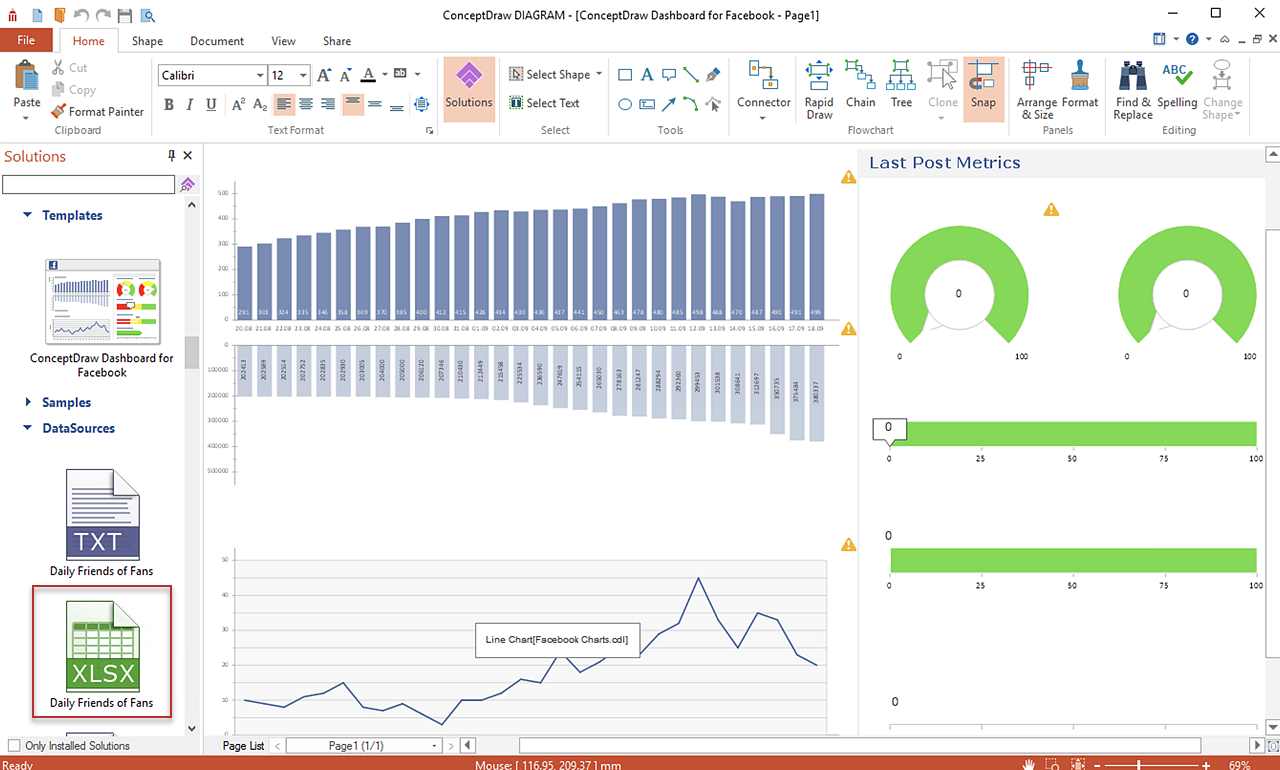Screen dimensions: 1280x770
Task: Select the XLSX Daily Friends of Fans data source
Action: tap(102, 651)
